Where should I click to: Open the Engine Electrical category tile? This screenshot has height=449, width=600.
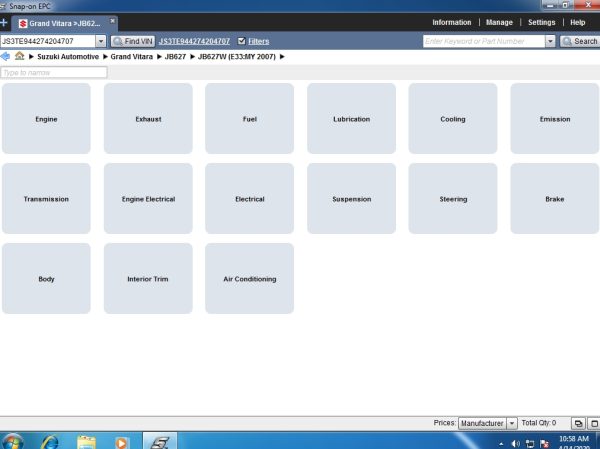point(148,199)
